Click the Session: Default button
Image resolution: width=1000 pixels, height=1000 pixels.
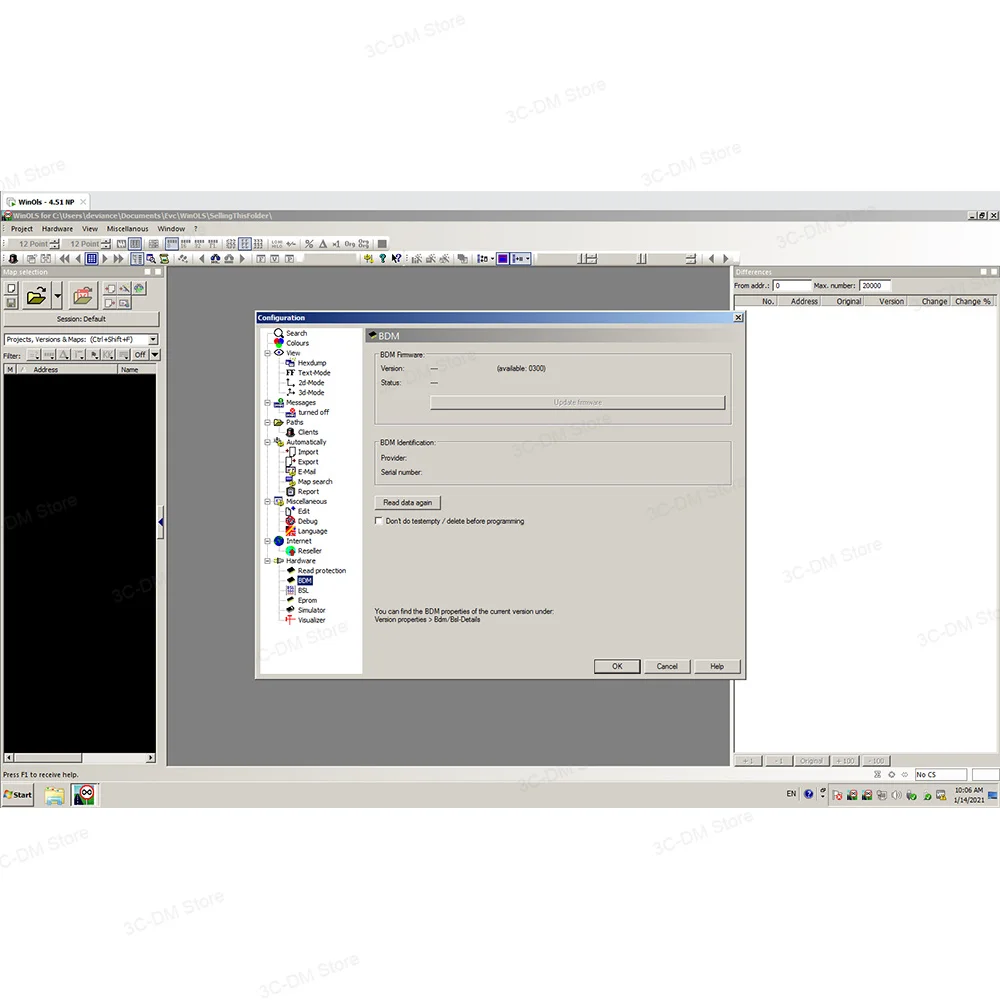tap(81, 319)
